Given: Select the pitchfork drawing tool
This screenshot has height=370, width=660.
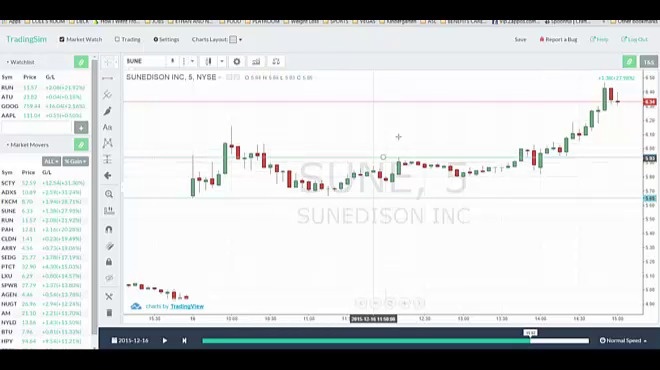Looking at the screenshot, I should (108, 95).
